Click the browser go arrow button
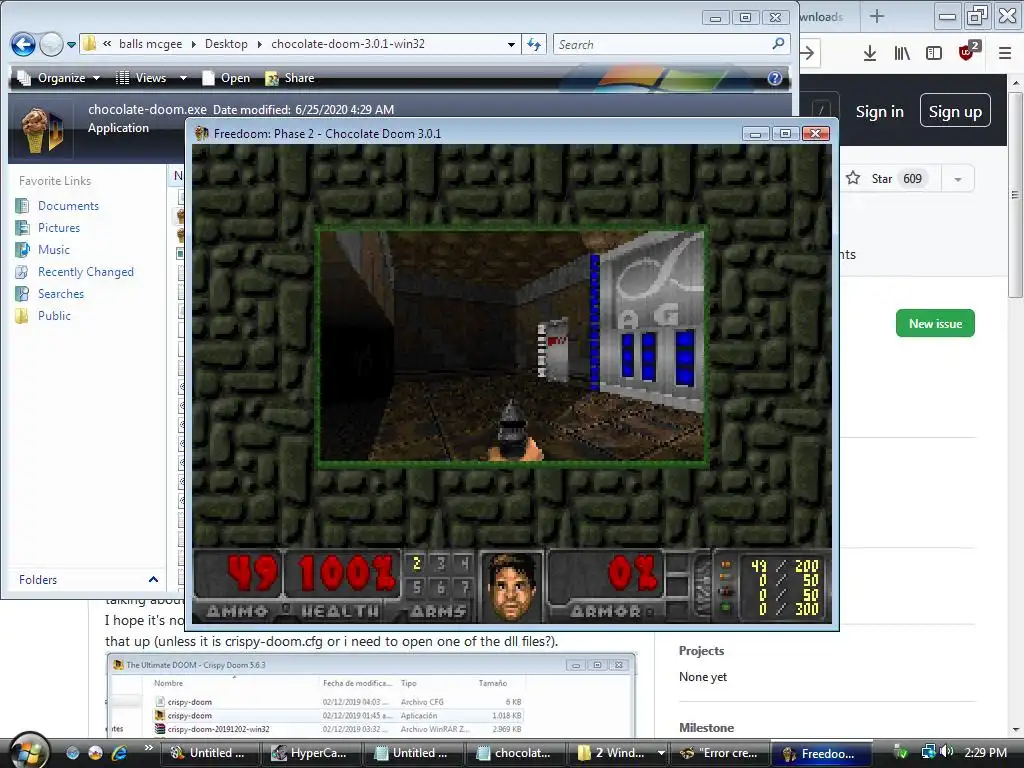The height and width of the screenshot is (768, 1024). 808,53
